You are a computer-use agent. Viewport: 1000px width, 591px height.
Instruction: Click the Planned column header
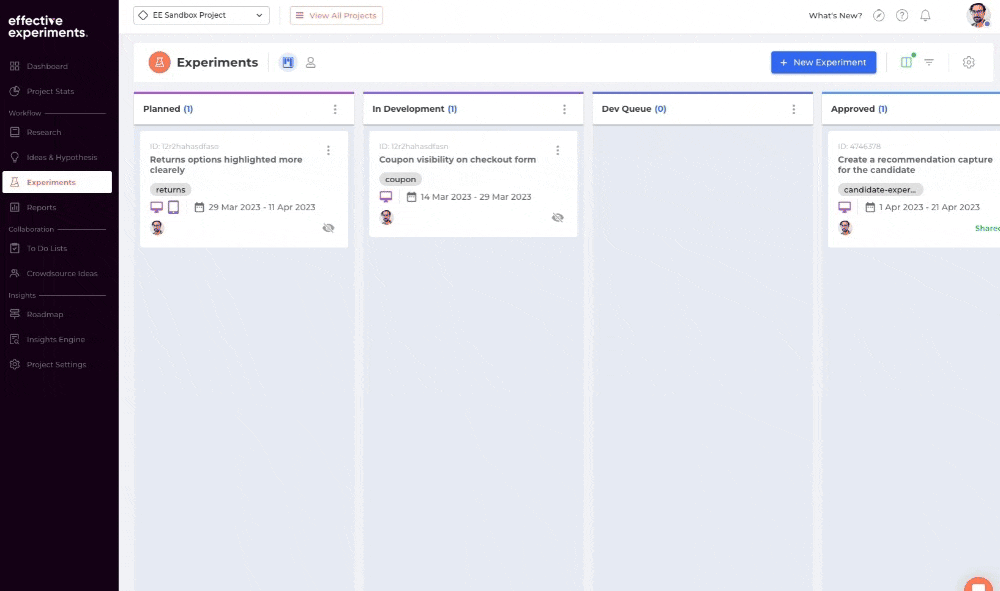pyautogui.click(x=244, y=108)
